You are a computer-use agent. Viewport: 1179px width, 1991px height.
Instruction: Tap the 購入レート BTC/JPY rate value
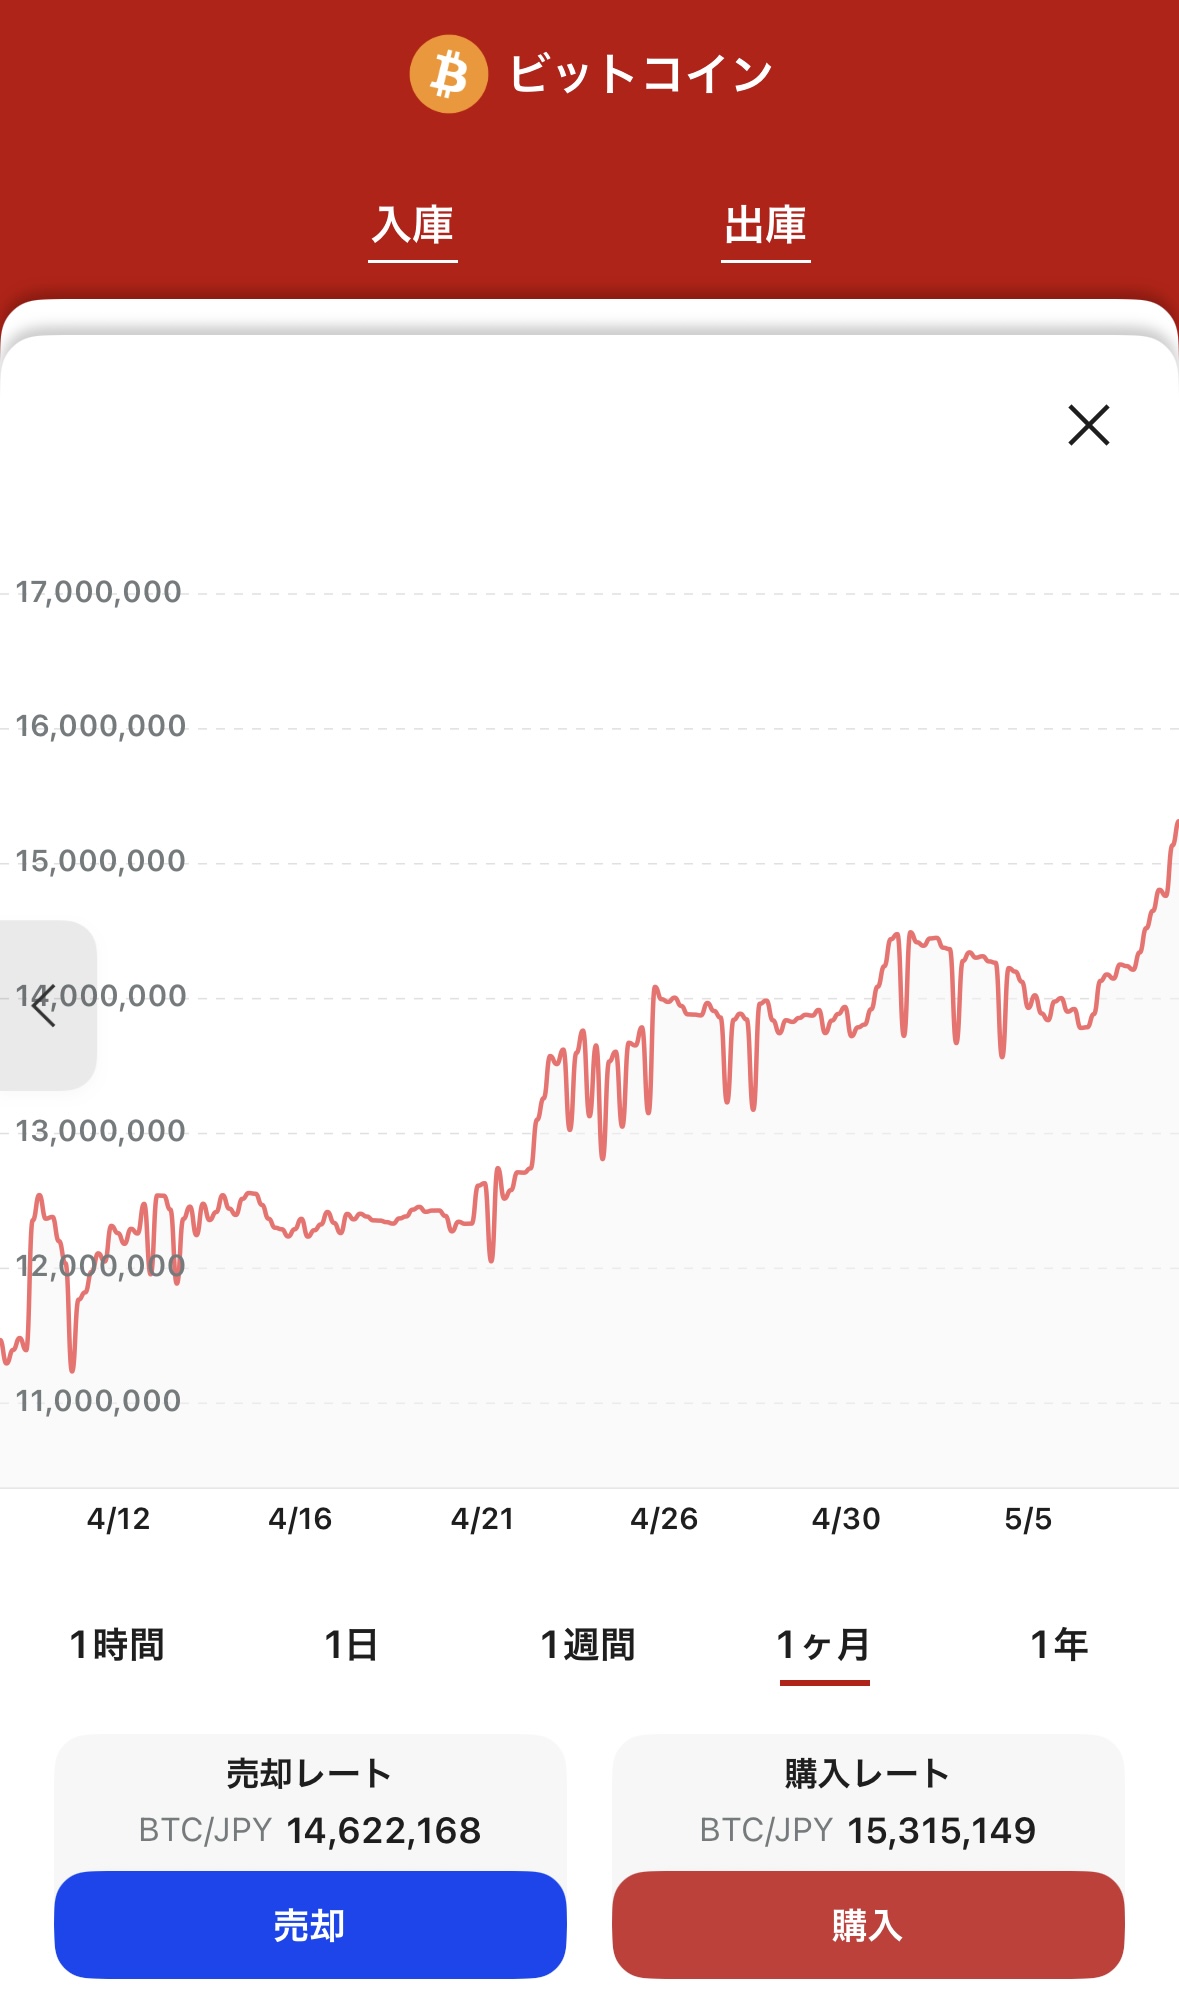click(x=941, y=1830)
